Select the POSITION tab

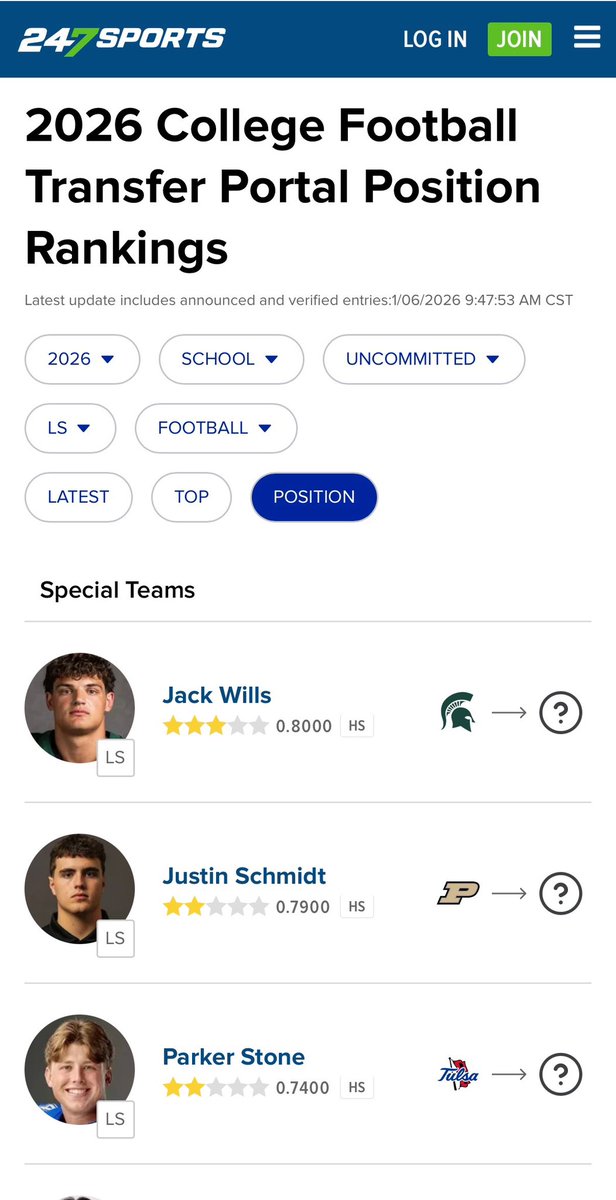314,497
